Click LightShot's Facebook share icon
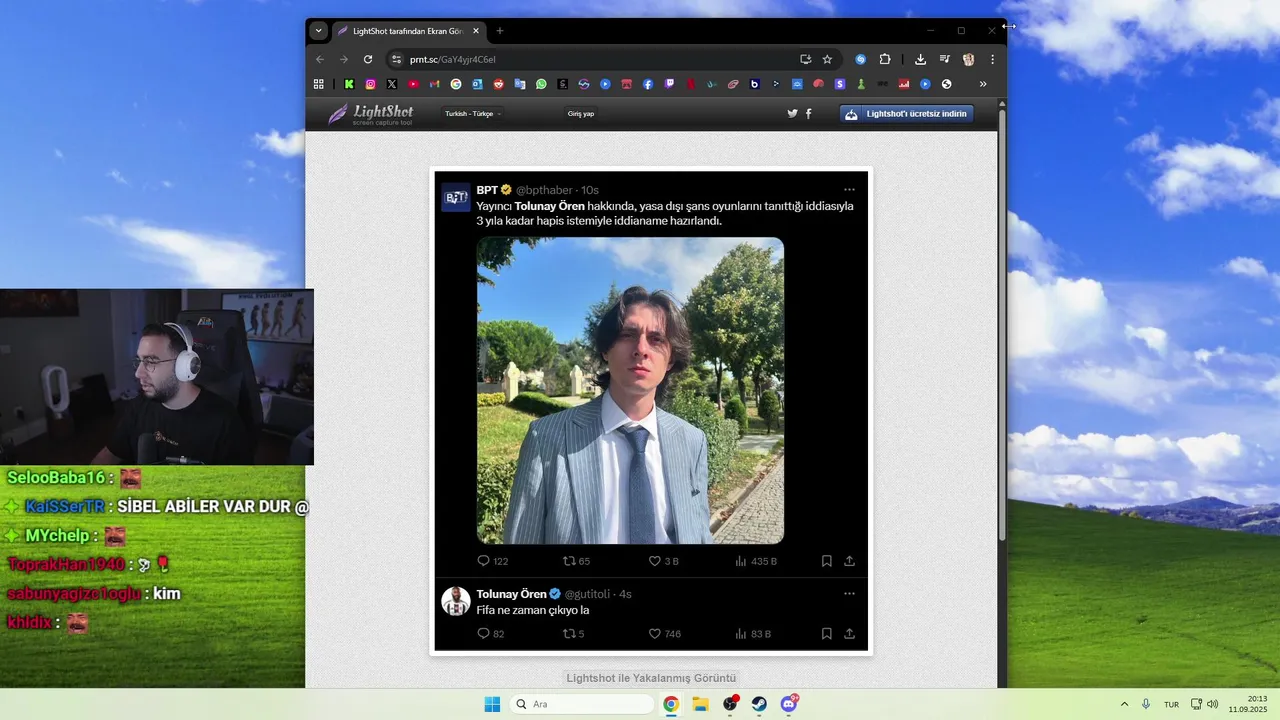 click(x=808, y=114)
